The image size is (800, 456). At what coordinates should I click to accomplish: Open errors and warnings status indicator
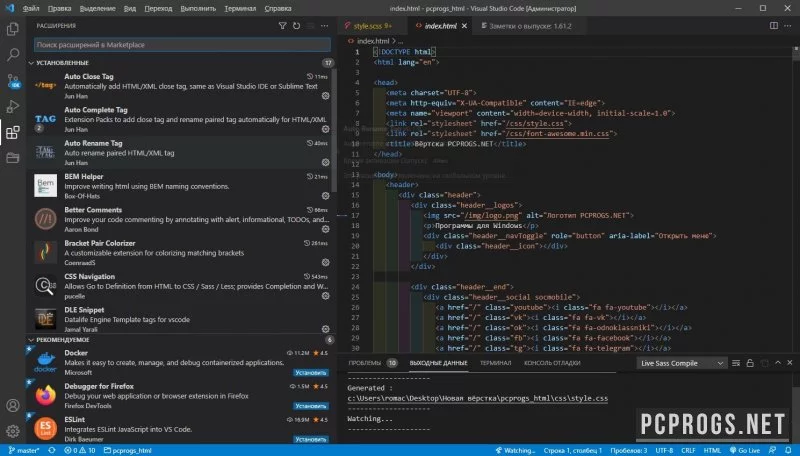coord(80,450)
